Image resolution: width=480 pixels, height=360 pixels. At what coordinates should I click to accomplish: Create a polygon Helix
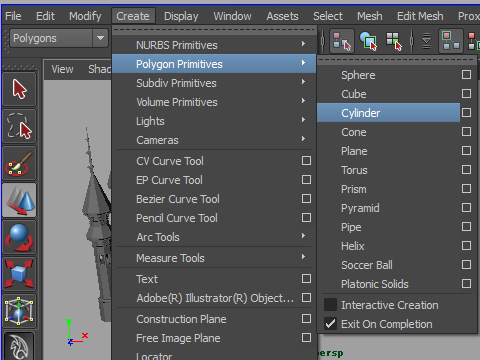point(389,246)
